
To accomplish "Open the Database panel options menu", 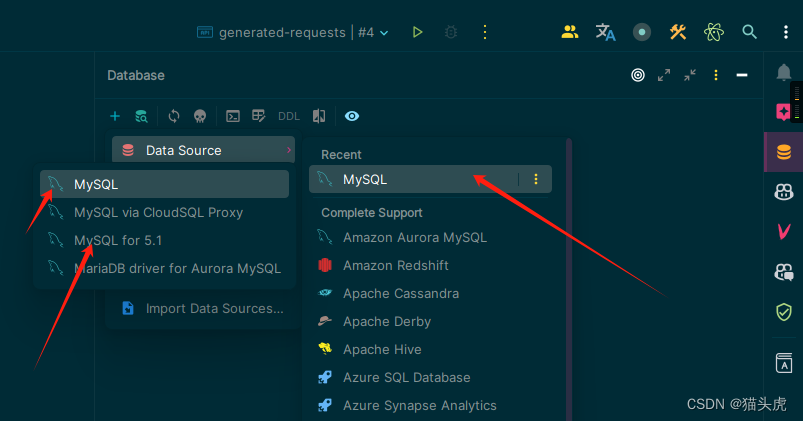I will click(716, 75).
